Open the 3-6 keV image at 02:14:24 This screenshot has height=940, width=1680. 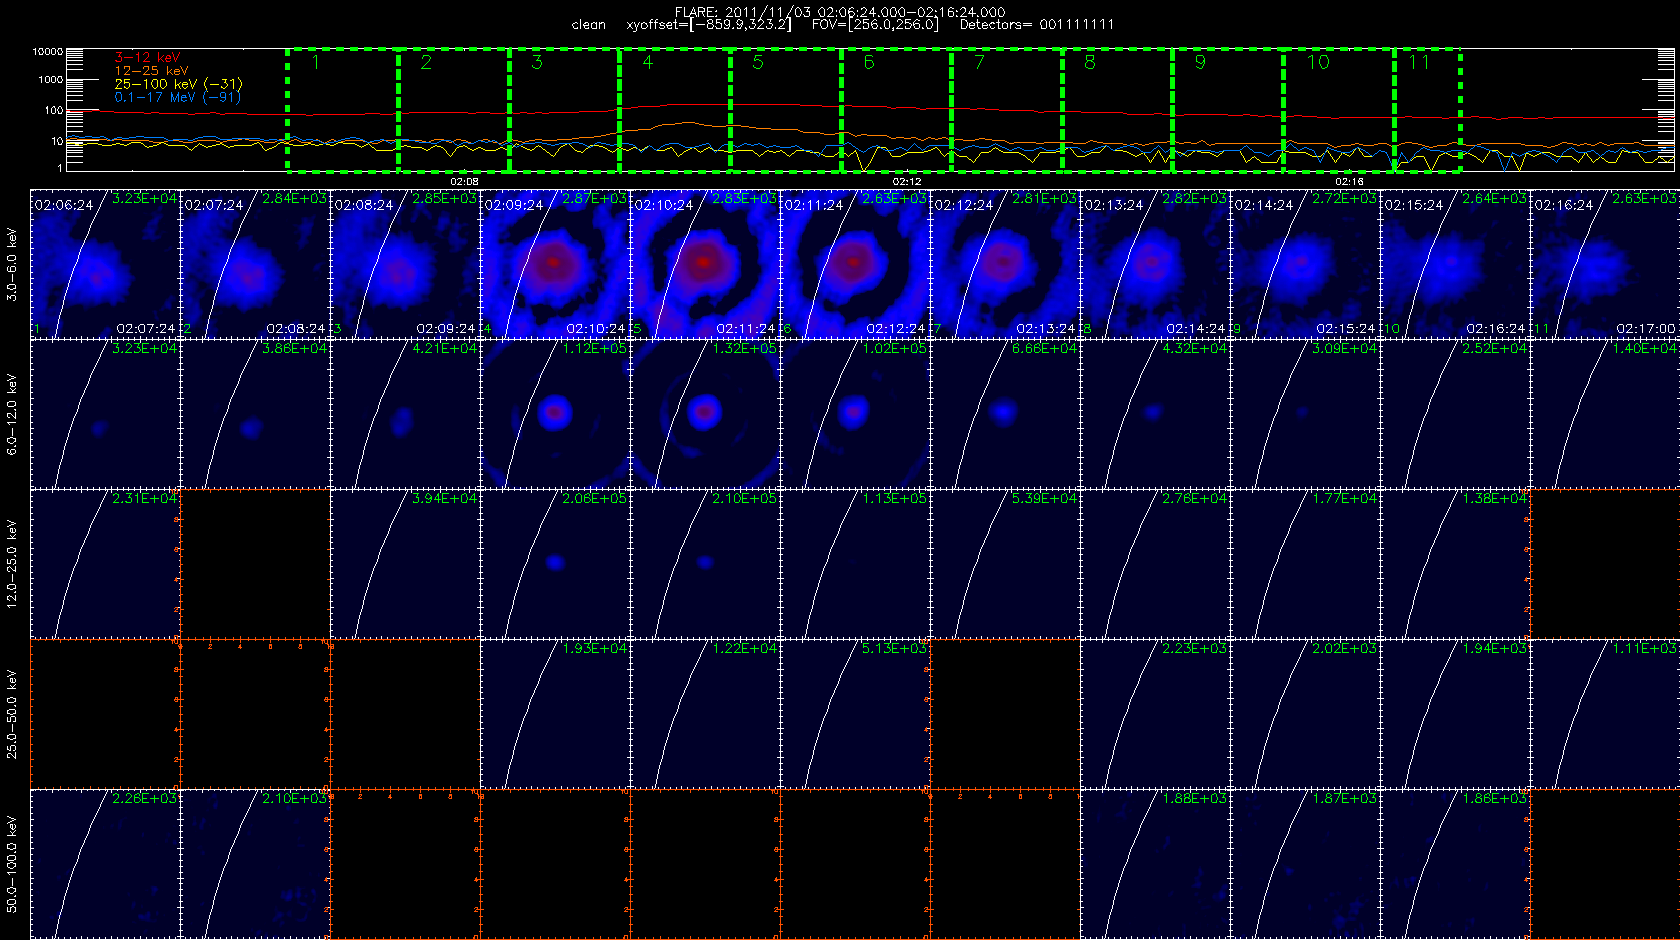[x=1305, y=263]
